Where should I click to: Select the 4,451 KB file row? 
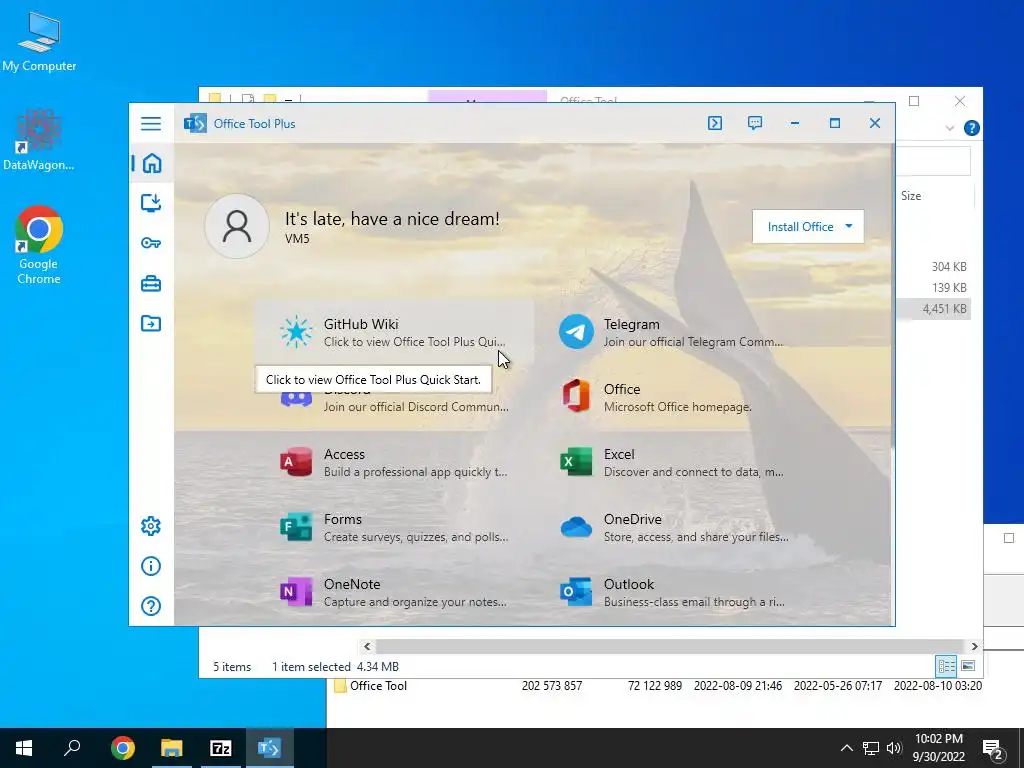coord(934,309)
